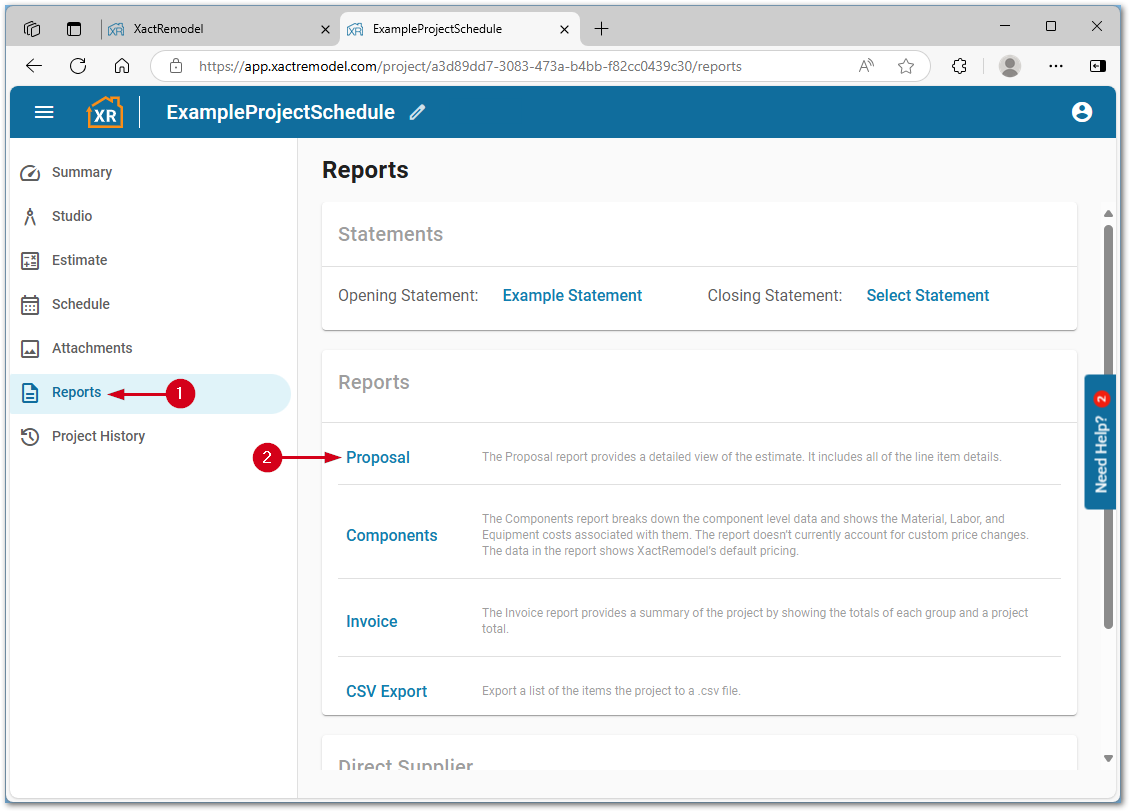
Task: Open the Components report
Action: [391, 535]
